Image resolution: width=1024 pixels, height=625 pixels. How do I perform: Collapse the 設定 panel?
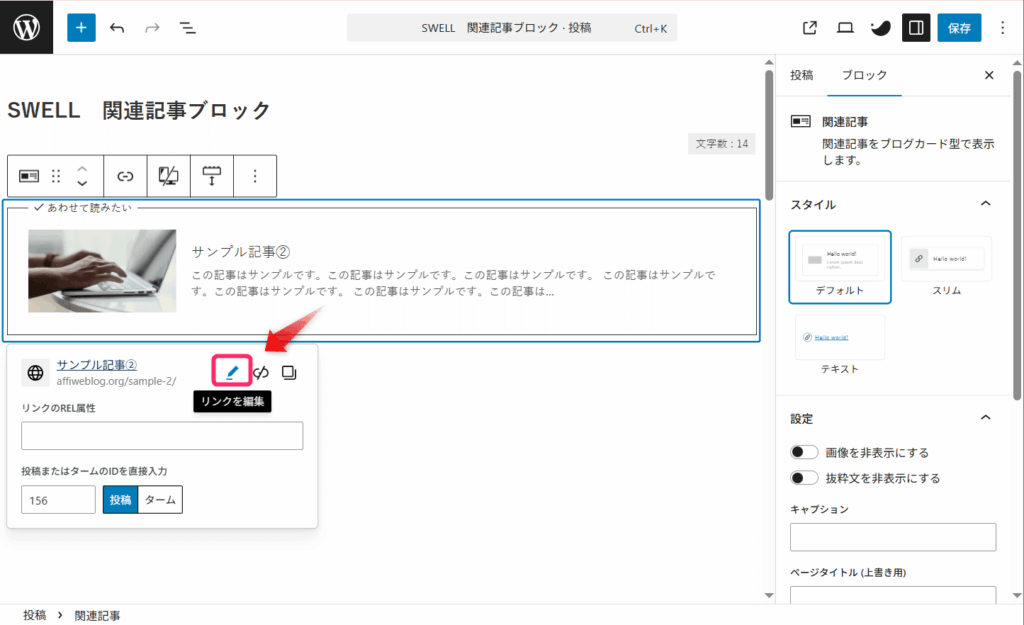coord(985,418)
